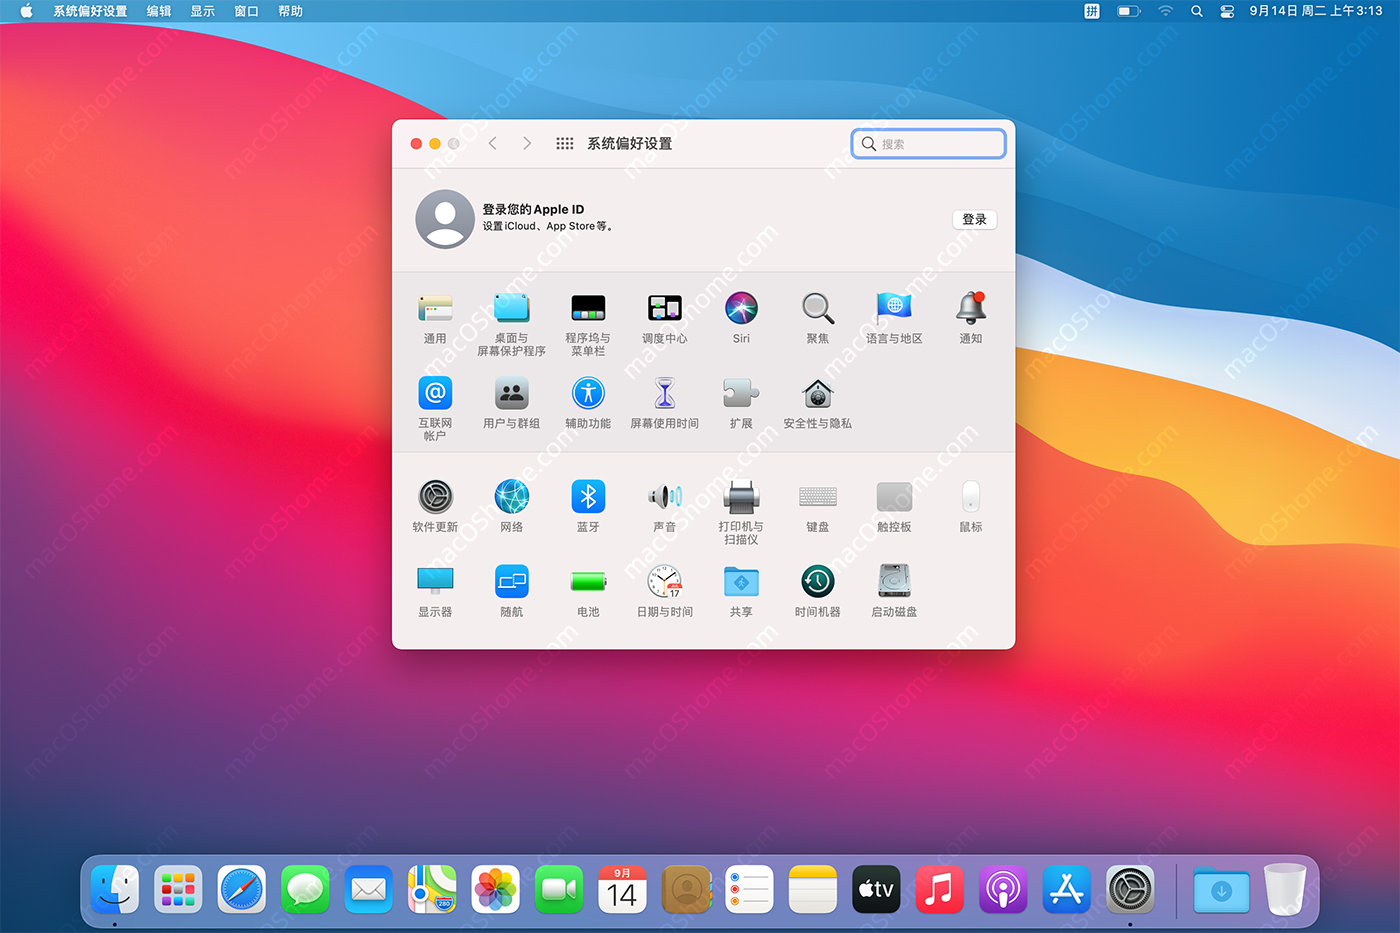Image resolution: width=1400 pixels, height=933 pixels.
Task: Open 辅助功能 (Accessibility) pane
Action: [x=588, y=393]
